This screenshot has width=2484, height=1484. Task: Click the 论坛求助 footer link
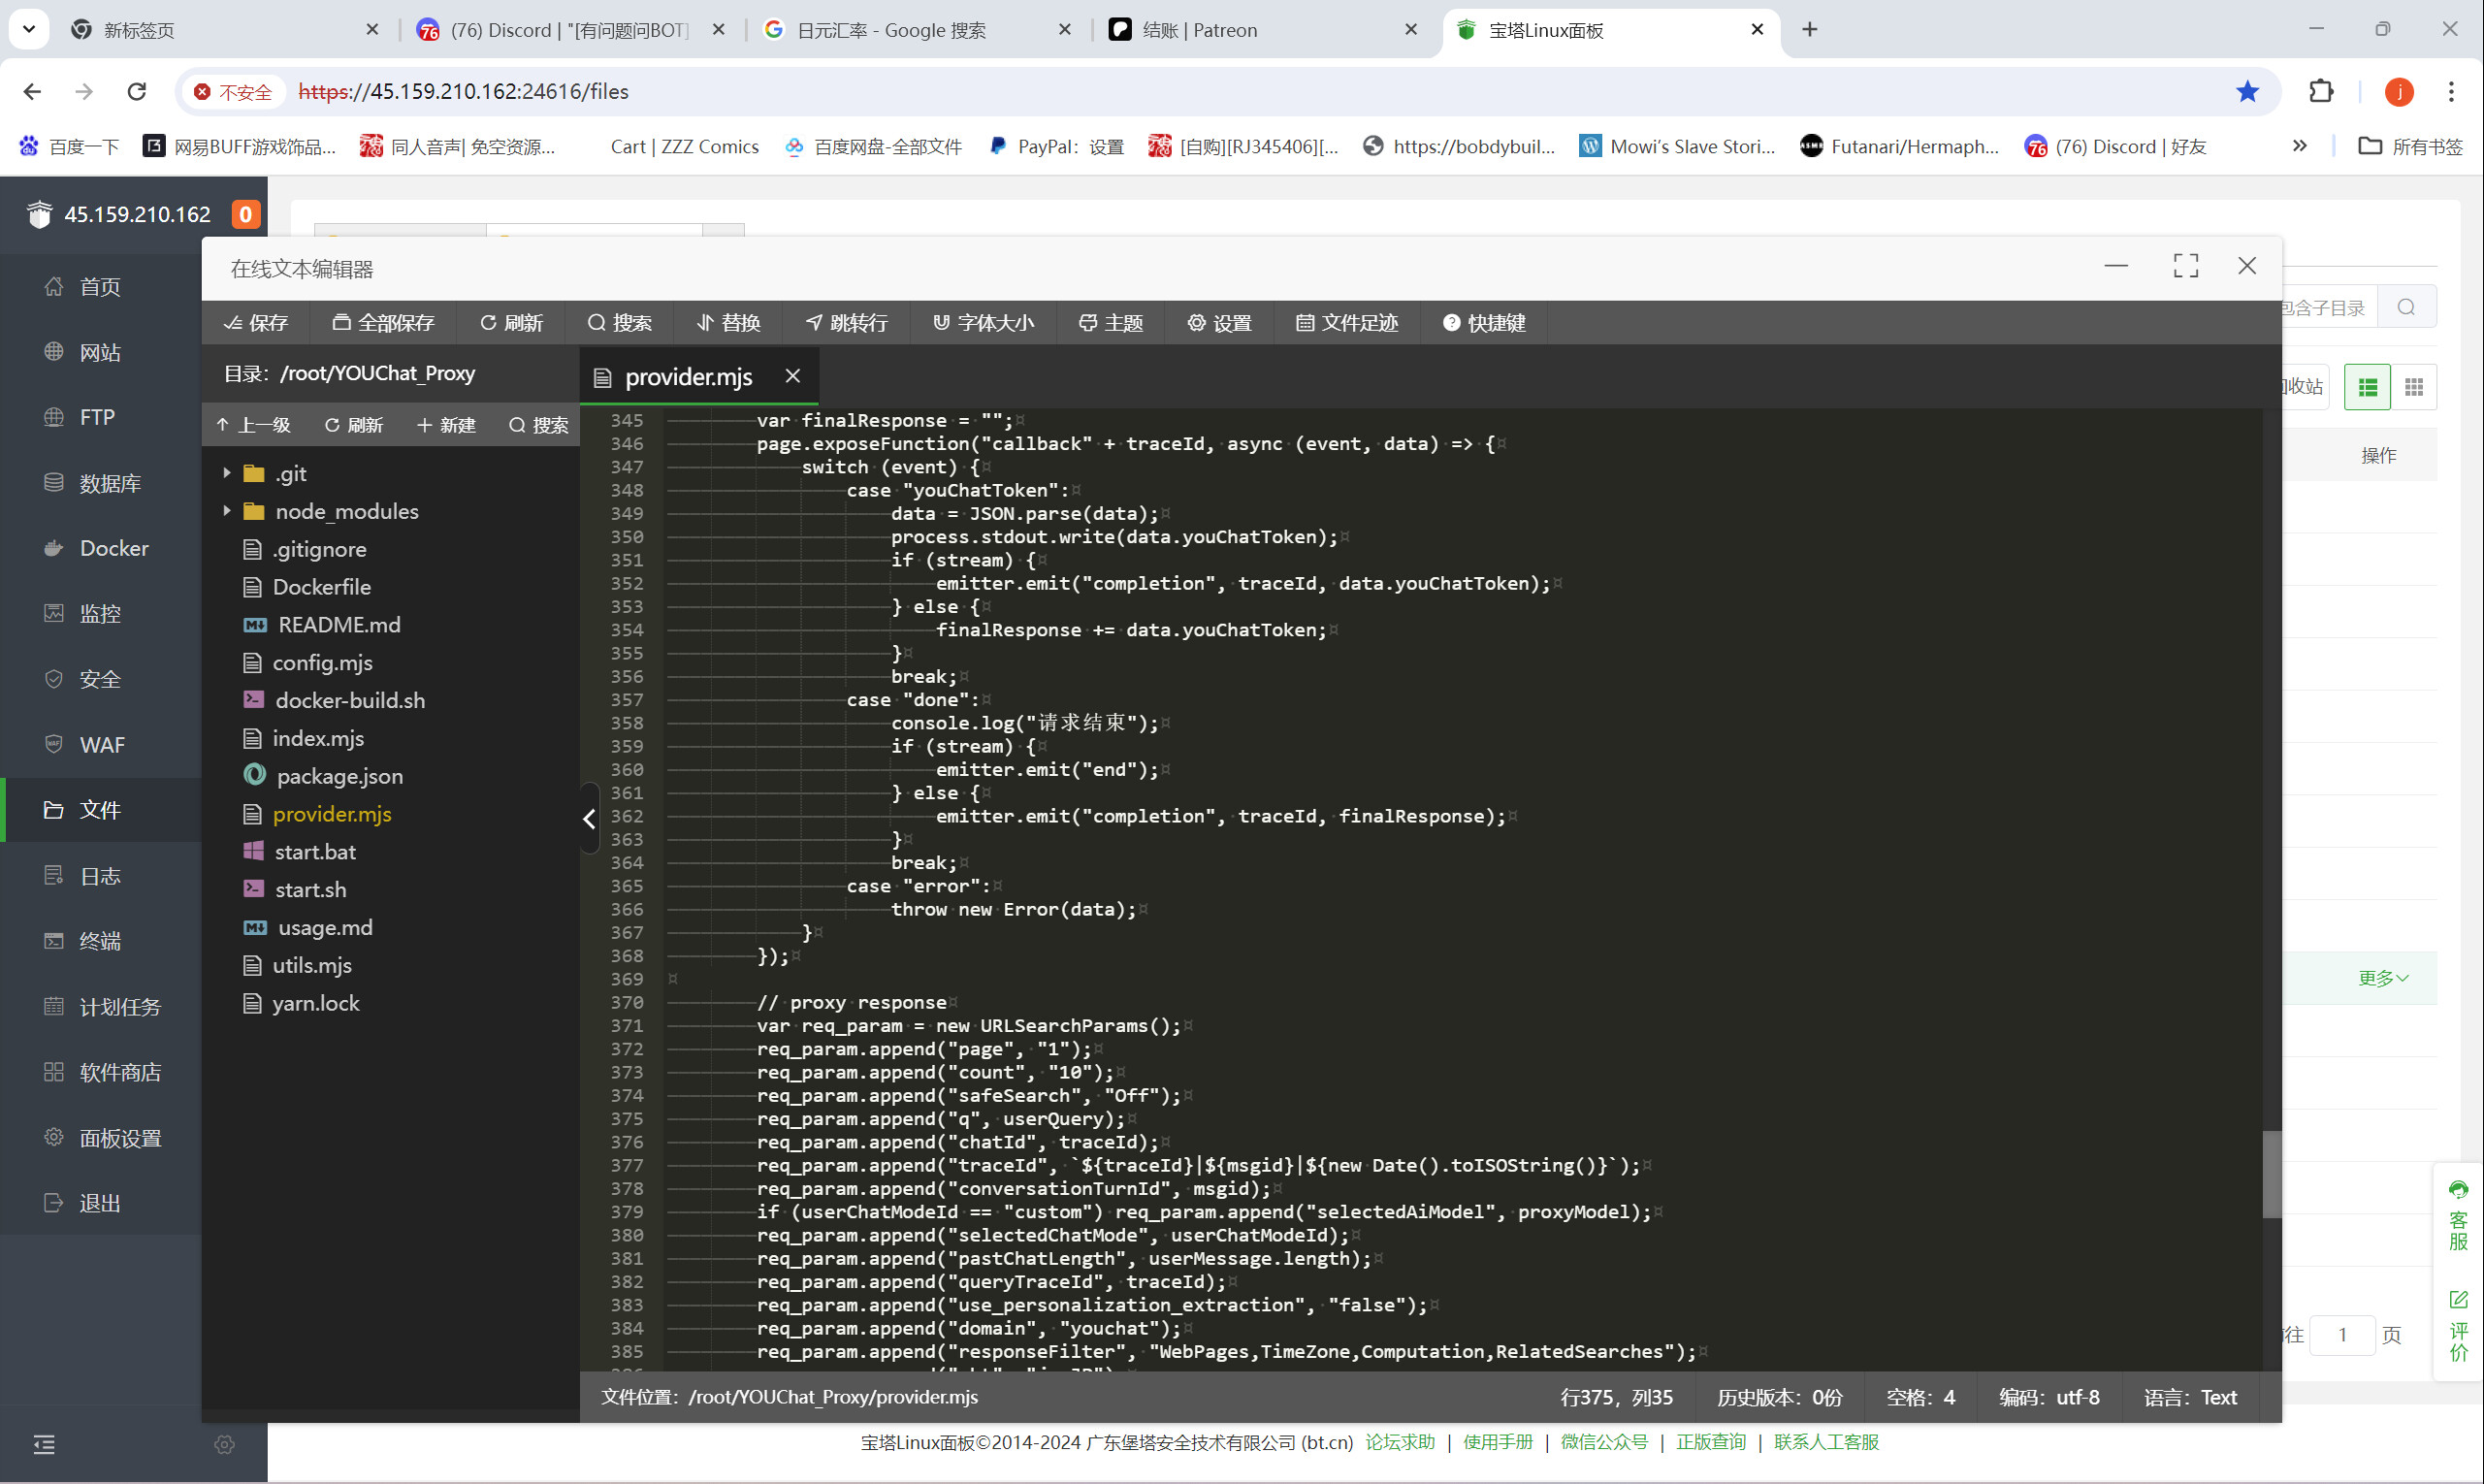[1399, 1442]
